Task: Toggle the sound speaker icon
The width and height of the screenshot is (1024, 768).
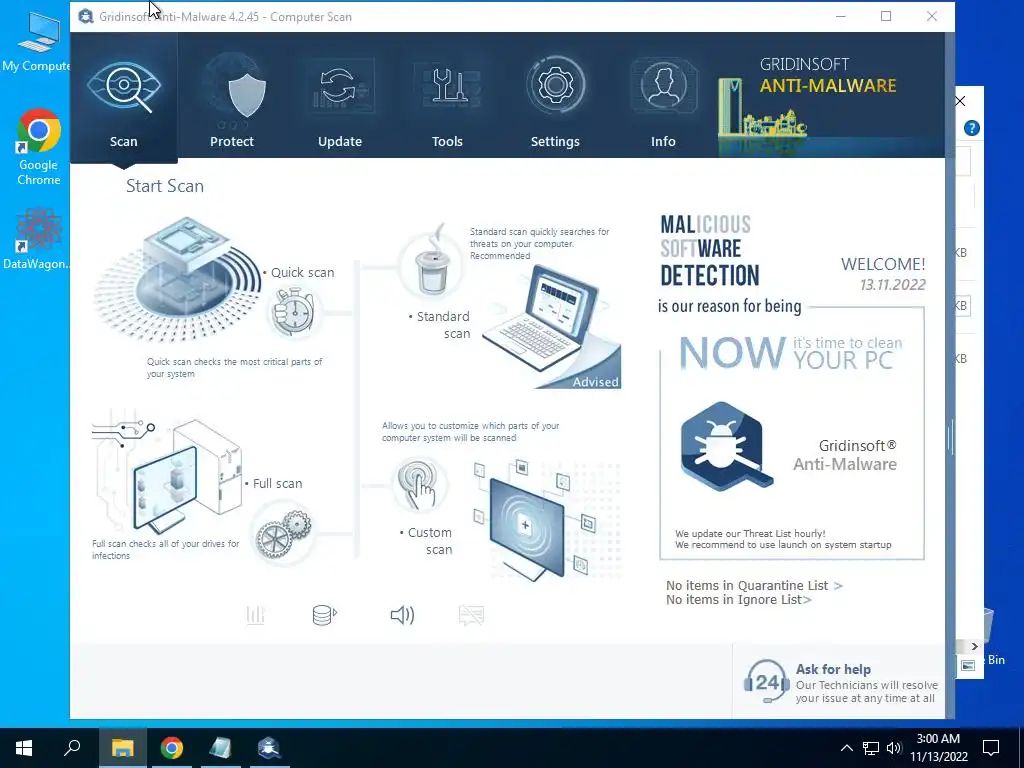Action: 402,615
